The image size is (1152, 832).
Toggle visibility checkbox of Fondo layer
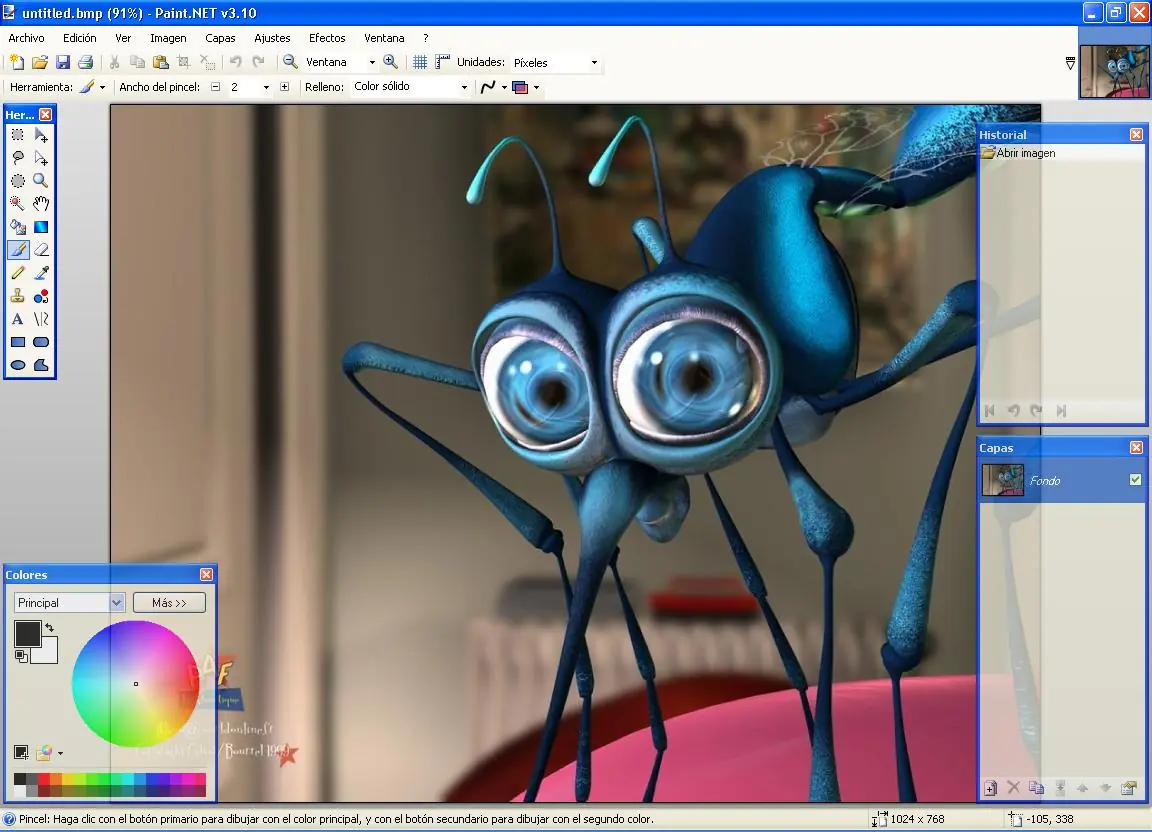point(1135,479)
